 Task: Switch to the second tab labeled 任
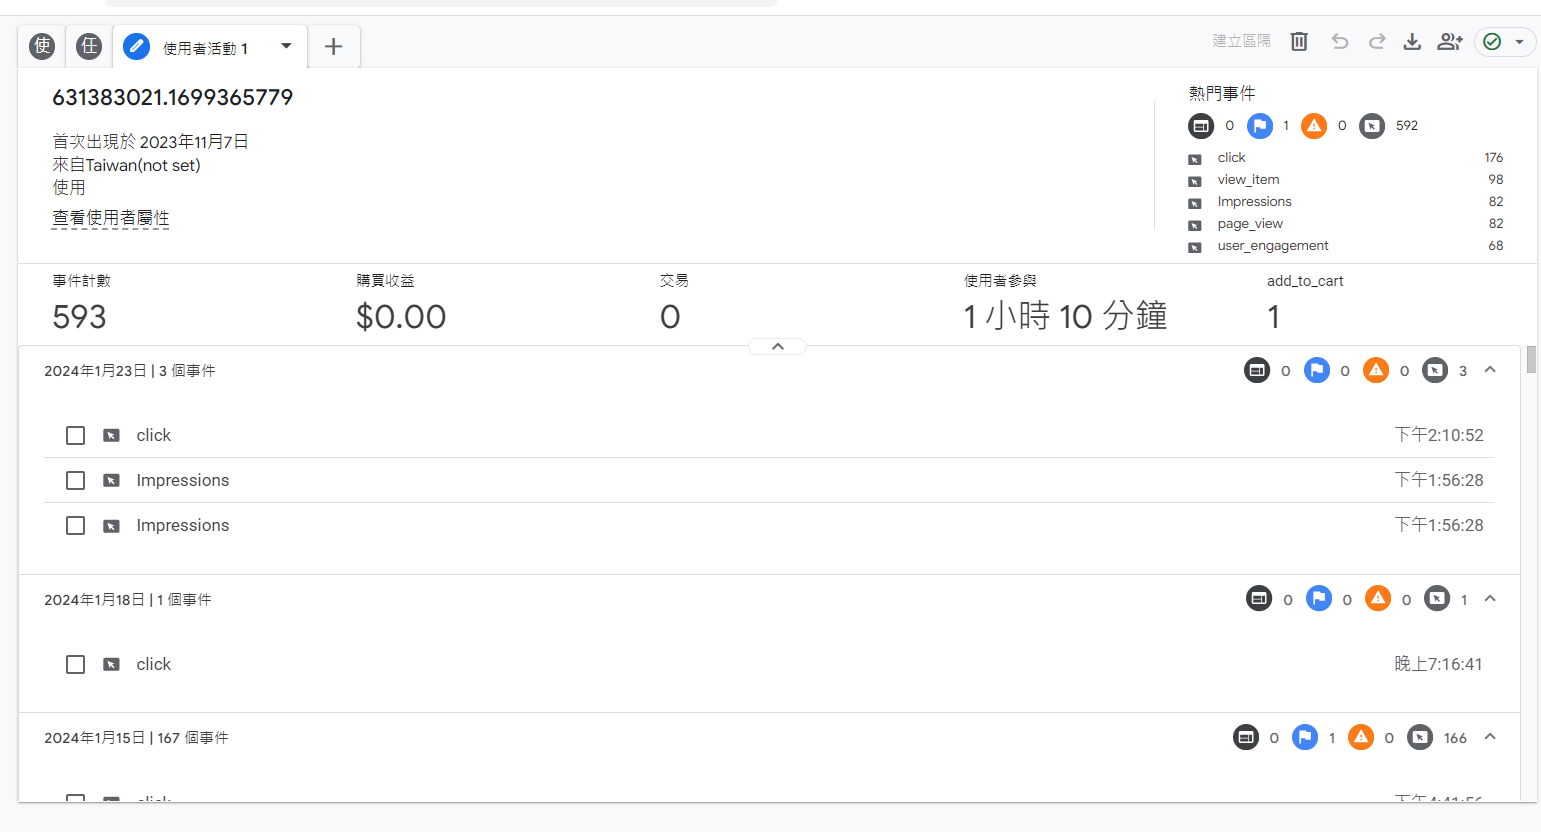(89, 46)
